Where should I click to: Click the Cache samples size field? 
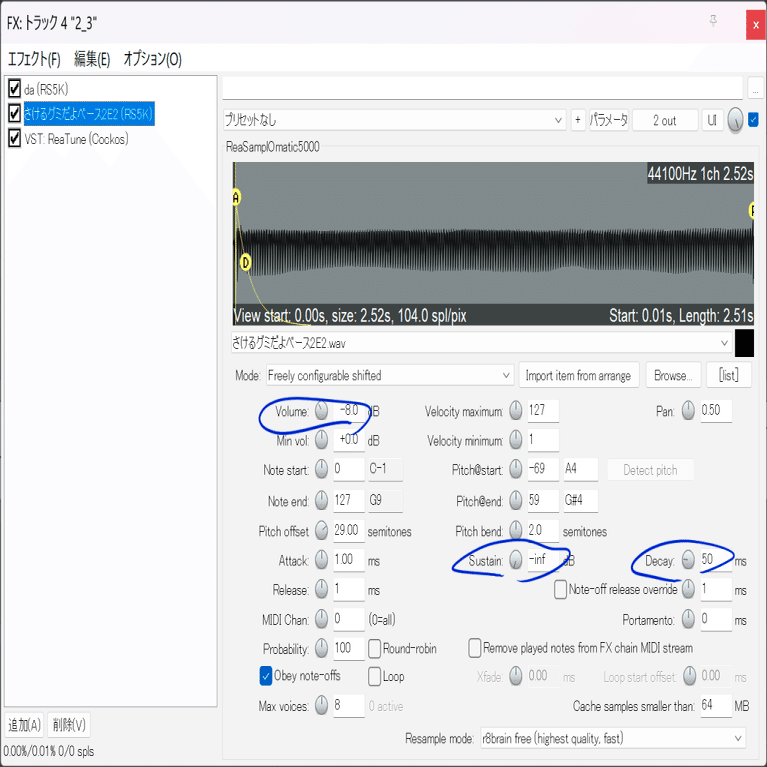(716, 705)
